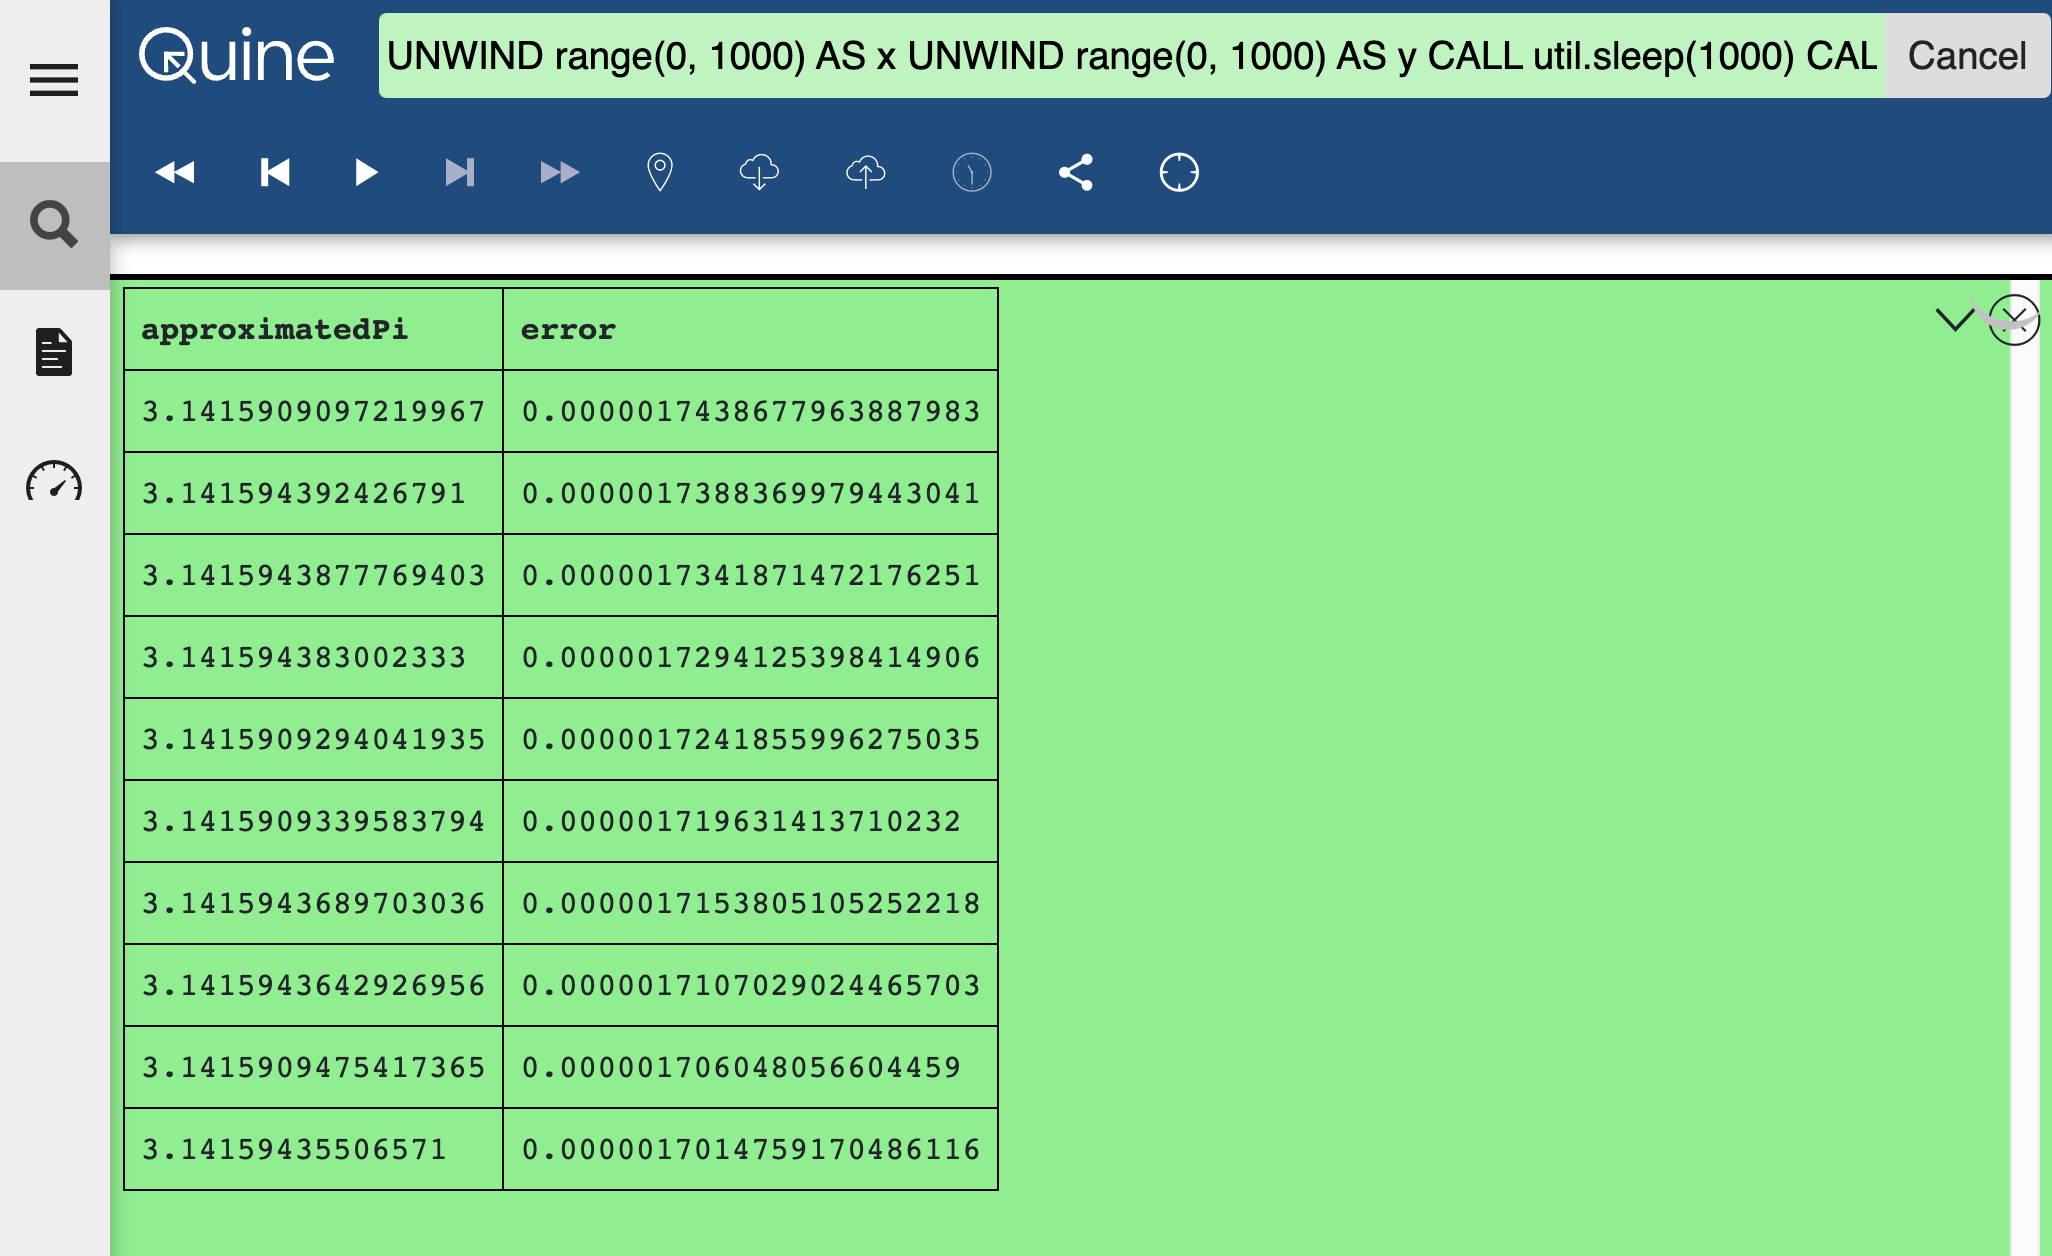Collapse the results panel chevron

[x=1954, y=320]
